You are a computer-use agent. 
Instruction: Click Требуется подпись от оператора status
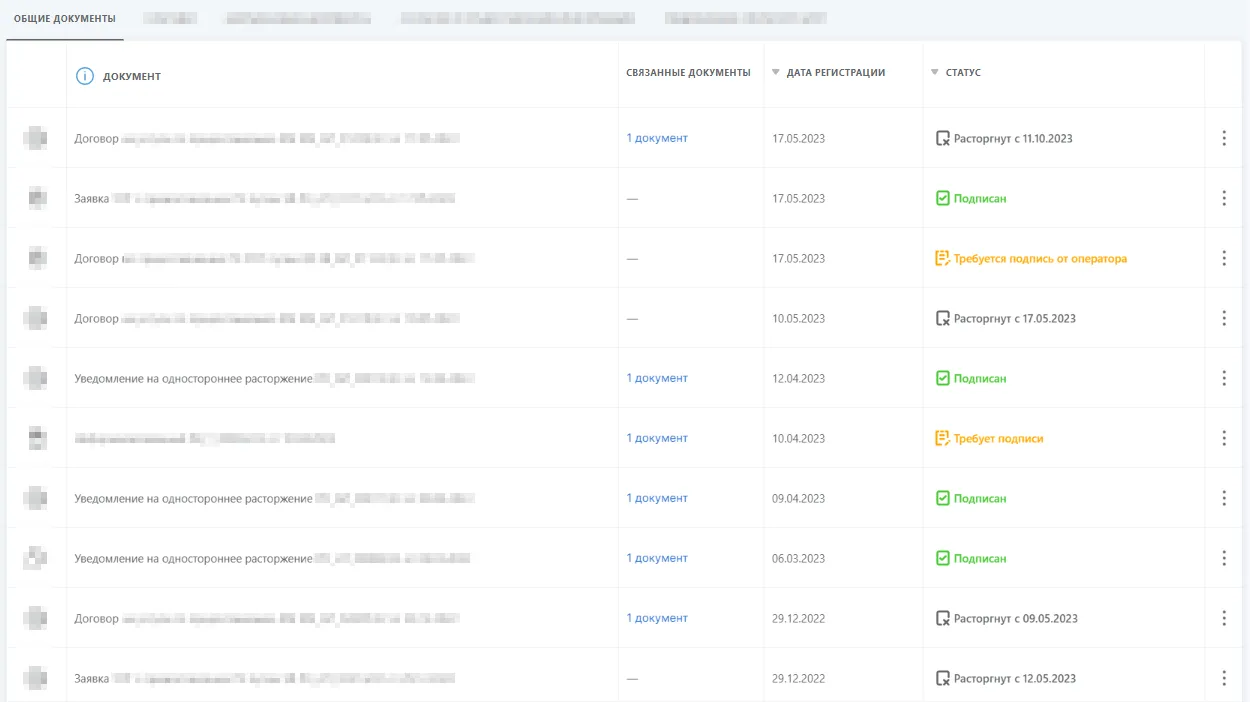1040,258
